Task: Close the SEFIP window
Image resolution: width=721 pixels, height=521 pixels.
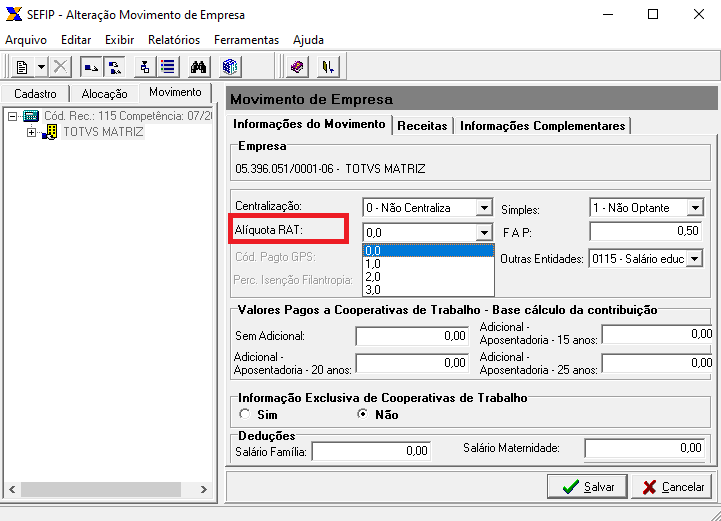Action: point(699,15)
